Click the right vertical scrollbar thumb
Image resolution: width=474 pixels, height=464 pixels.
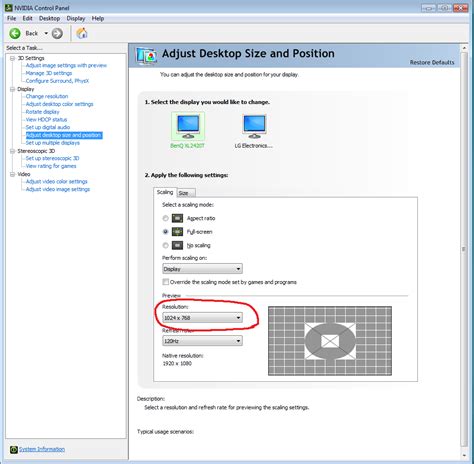tap(463, 249)
